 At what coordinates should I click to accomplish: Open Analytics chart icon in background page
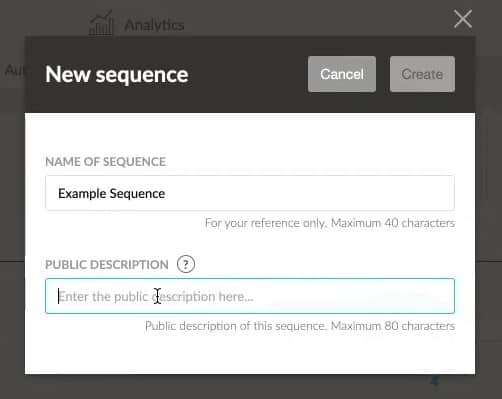tap(101, 23)
